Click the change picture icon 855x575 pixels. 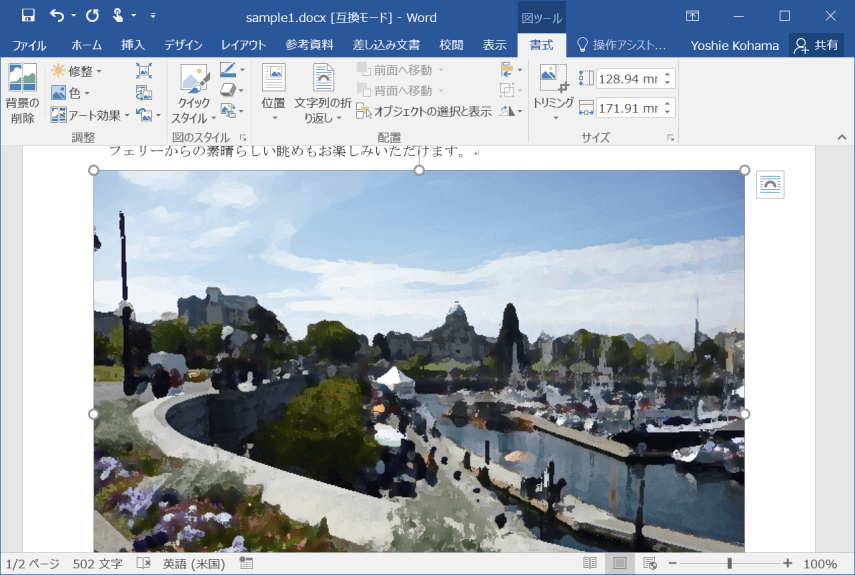pyautogui.click(x=144, y=93)
